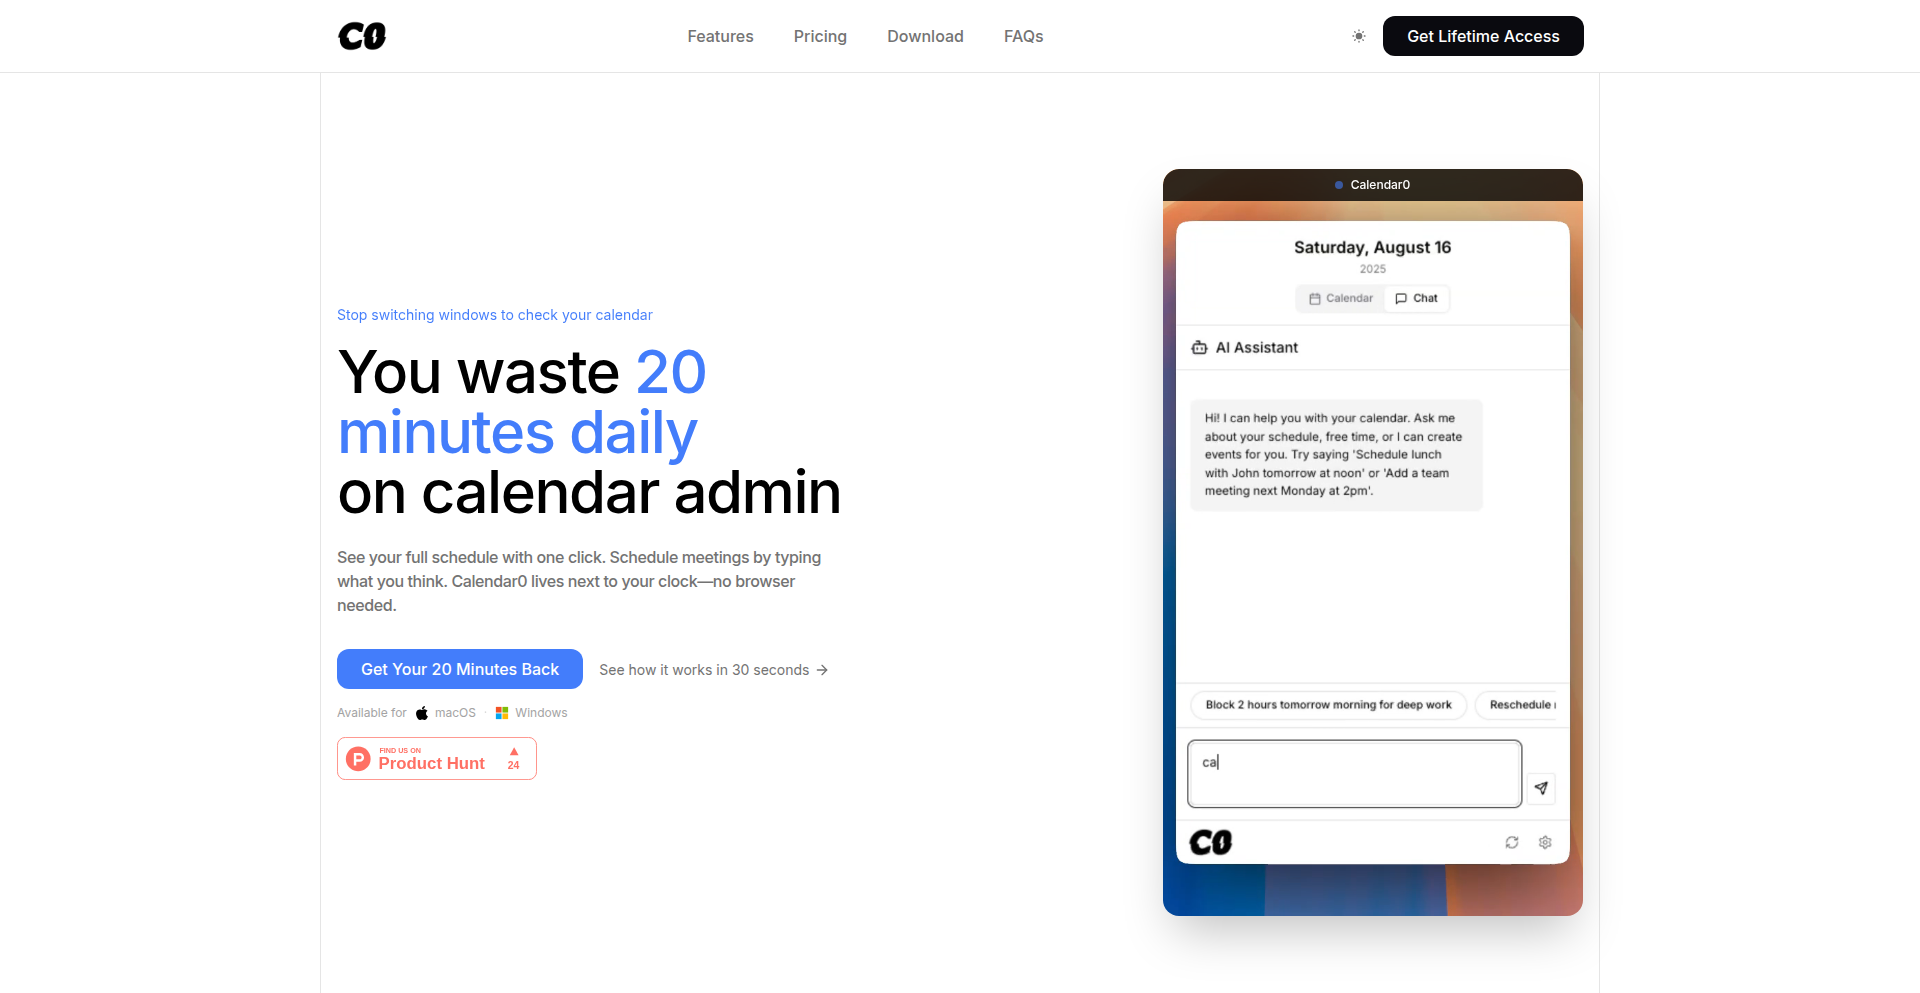Switch to the Chat tab in widget
1920x993 pixels.
coord(1416,298)
